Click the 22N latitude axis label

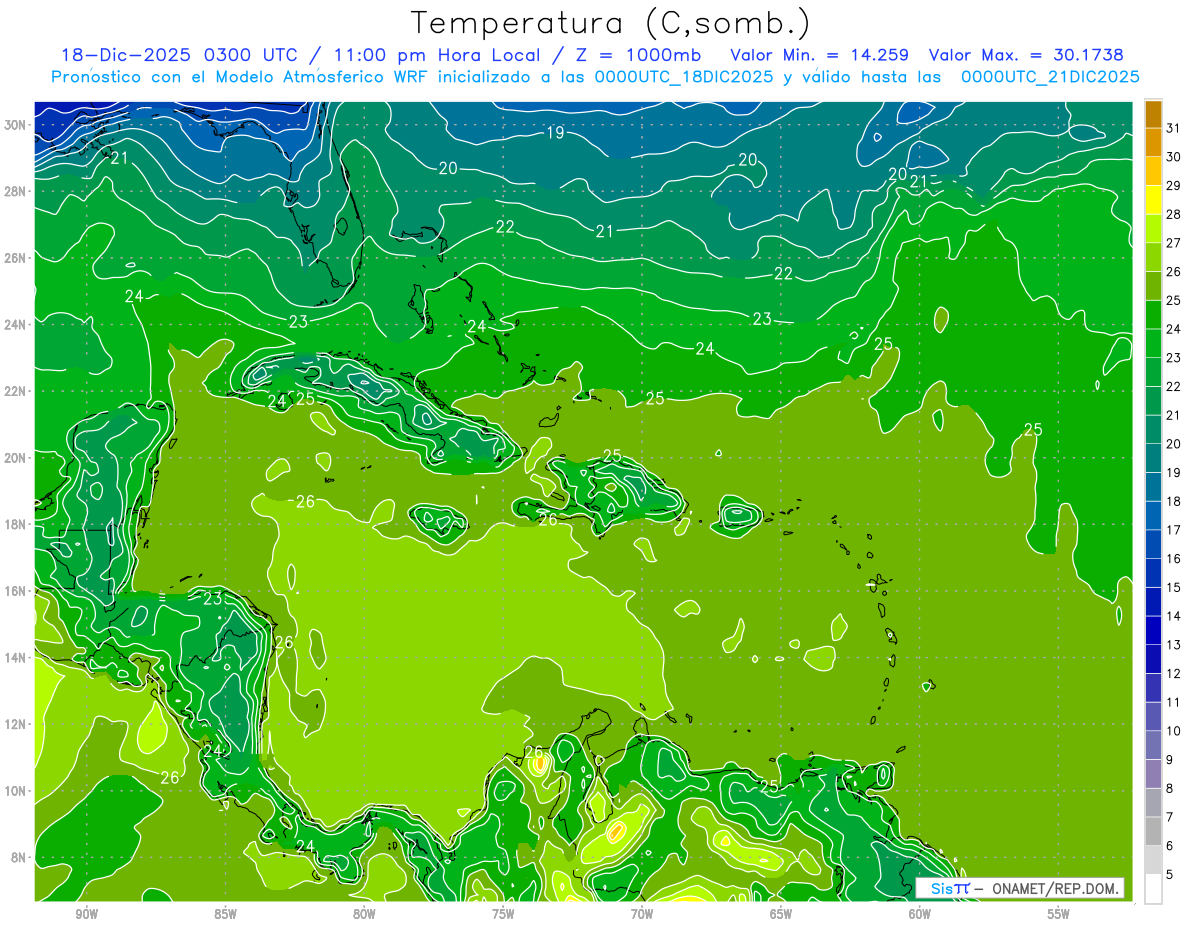pyautogui.click(x=16, y=391)
